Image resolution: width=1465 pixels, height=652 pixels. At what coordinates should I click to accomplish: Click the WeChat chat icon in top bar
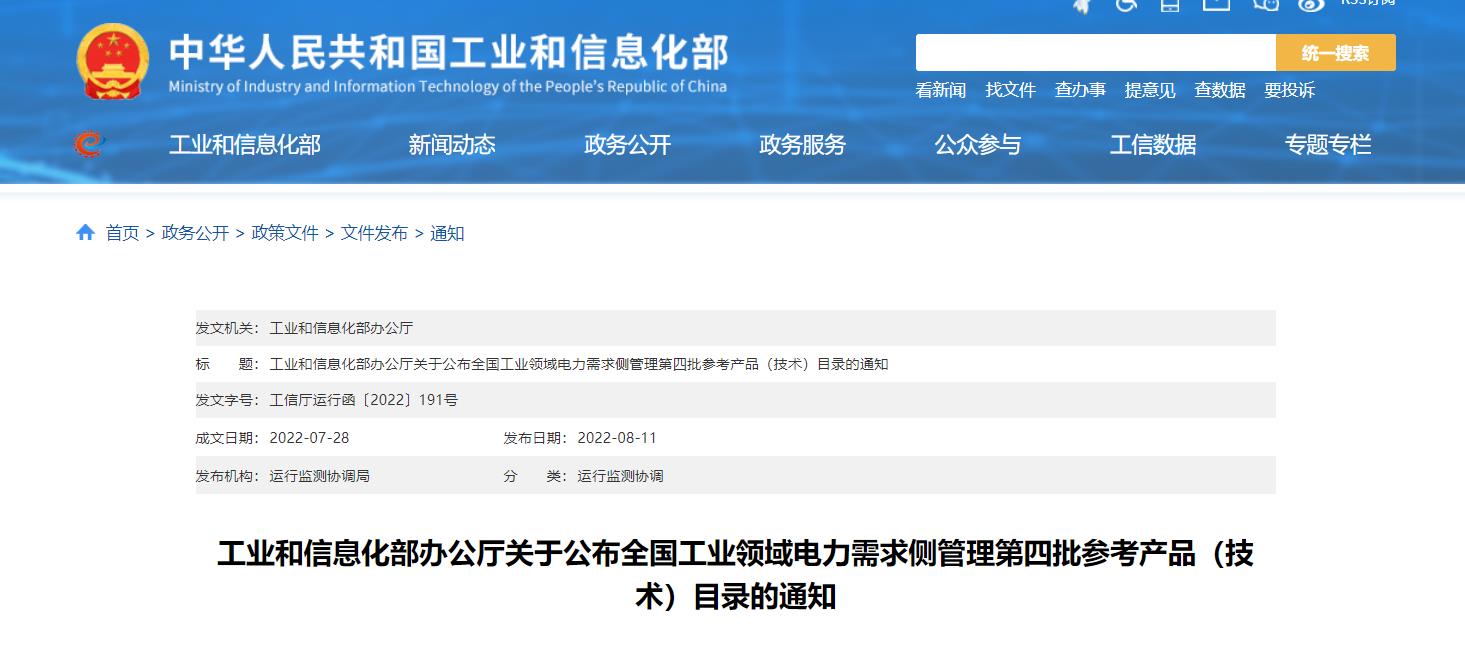pyautogui.click(x=1266, y=6)
